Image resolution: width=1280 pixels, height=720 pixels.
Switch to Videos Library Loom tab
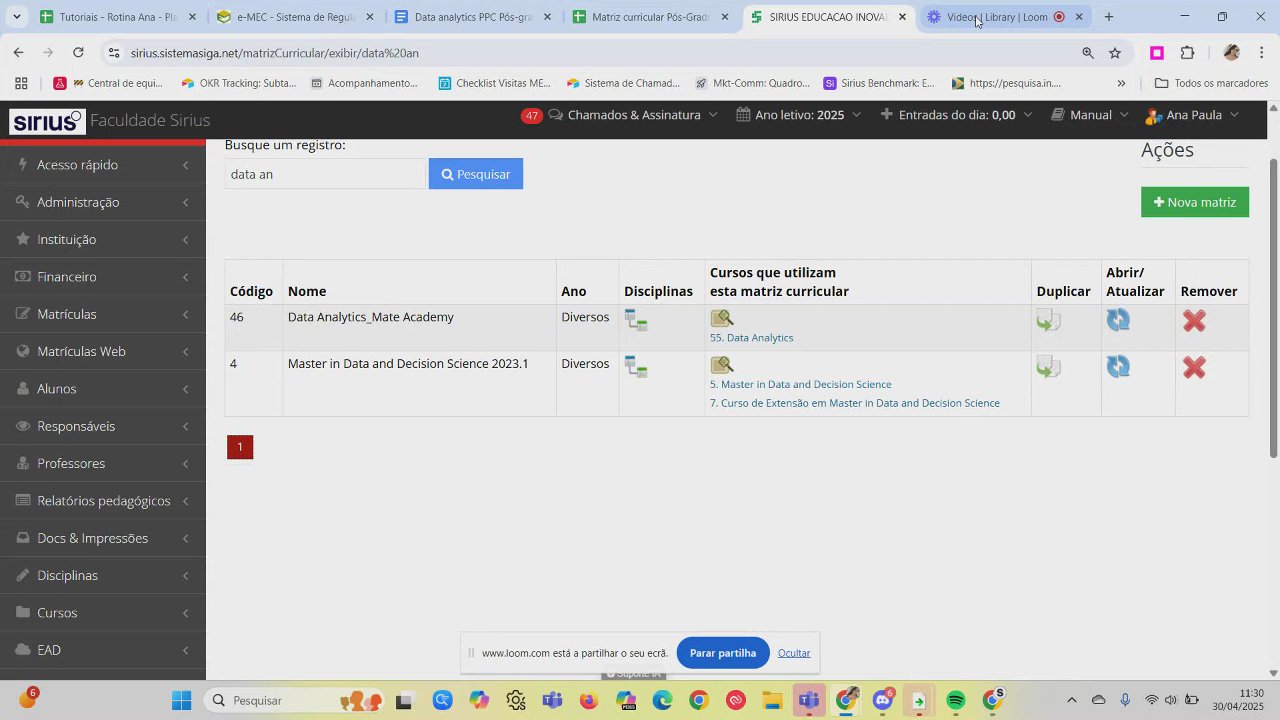click(x=1005, y=17)
